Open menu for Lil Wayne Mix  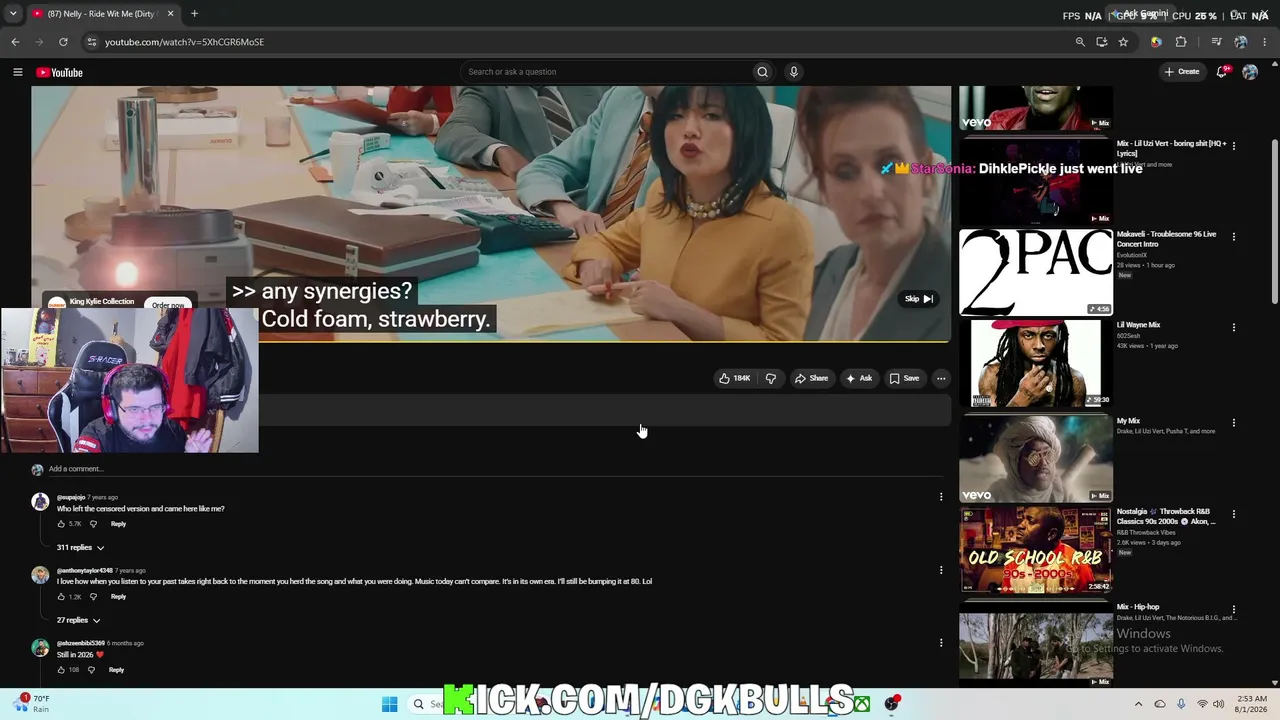1234,328
